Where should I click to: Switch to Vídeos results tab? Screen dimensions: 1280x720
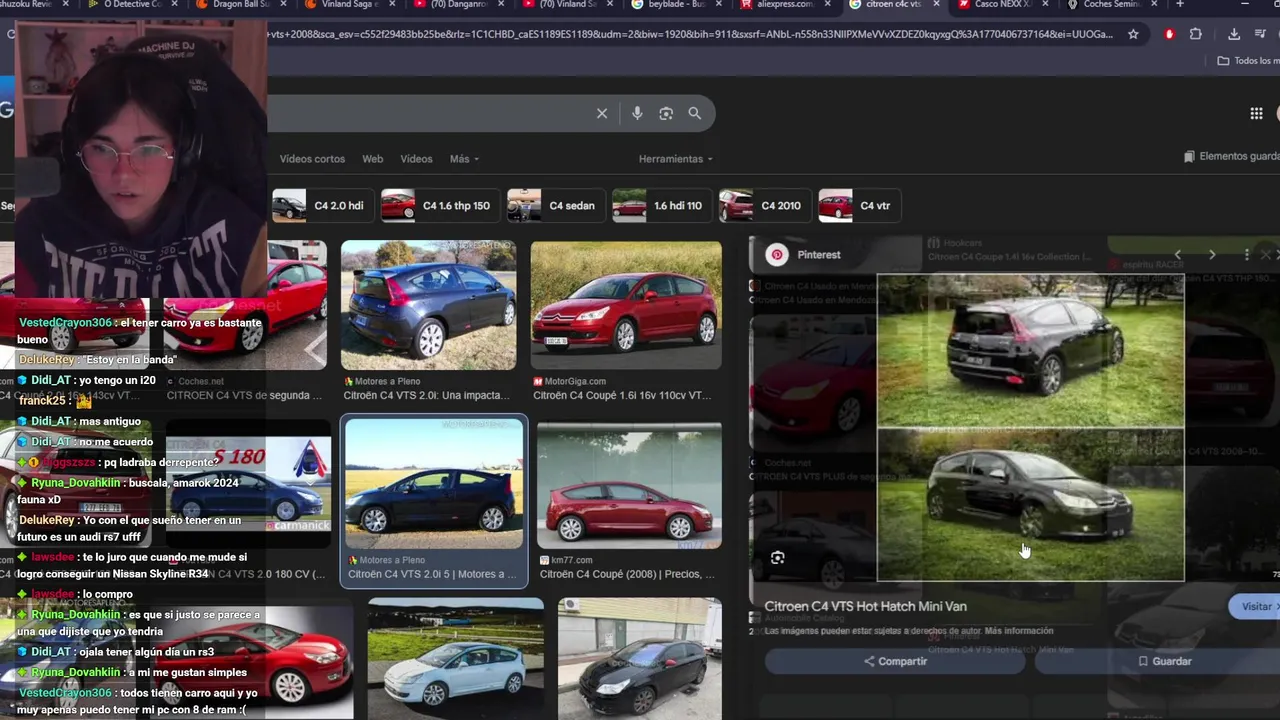pos(416,159)
